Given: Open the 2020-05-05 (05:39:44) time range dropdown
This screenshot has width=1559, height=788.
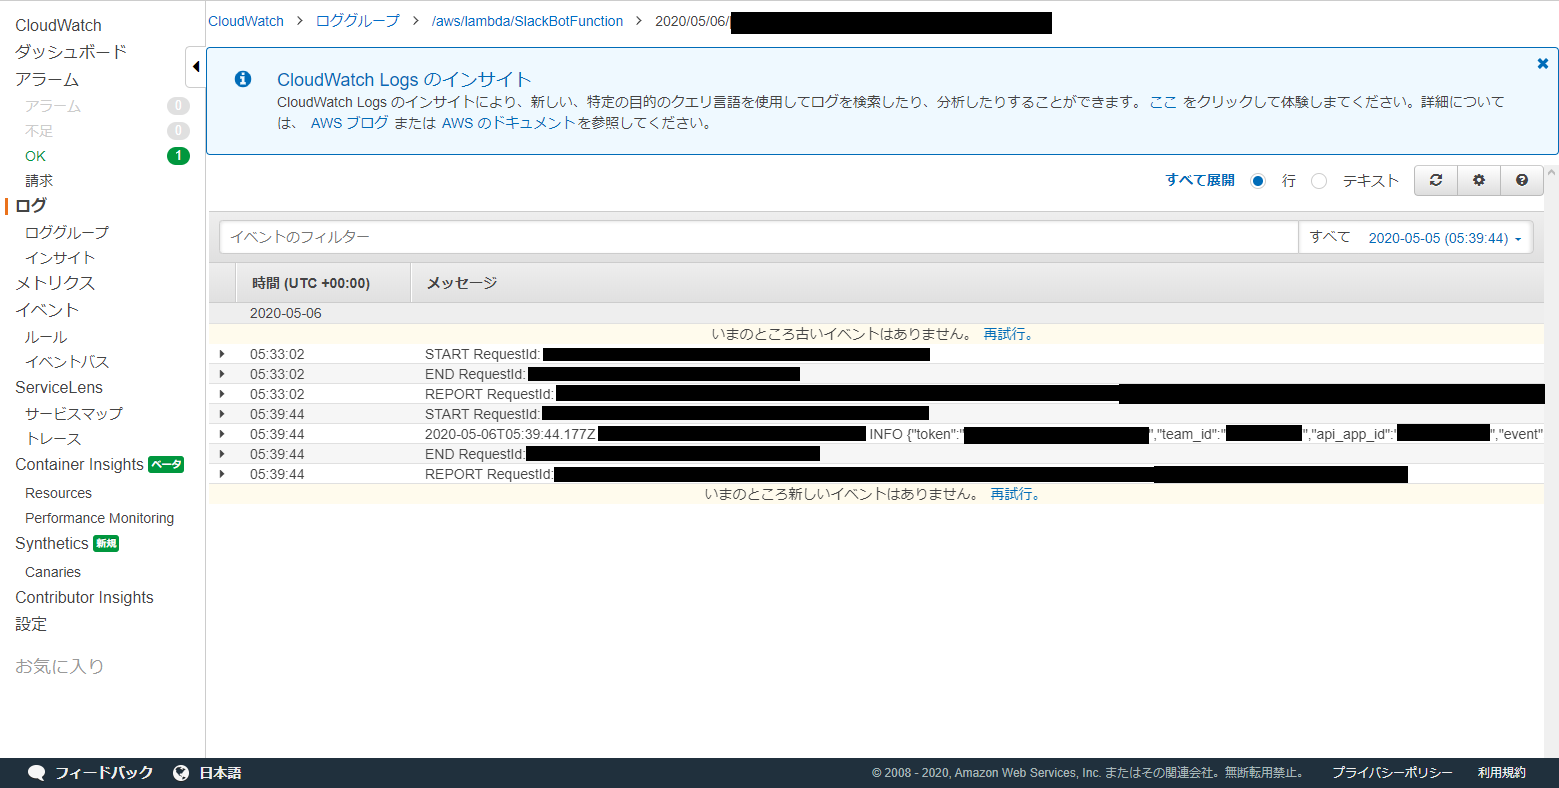Looking at the screenshot, I should click(1445, 238).
